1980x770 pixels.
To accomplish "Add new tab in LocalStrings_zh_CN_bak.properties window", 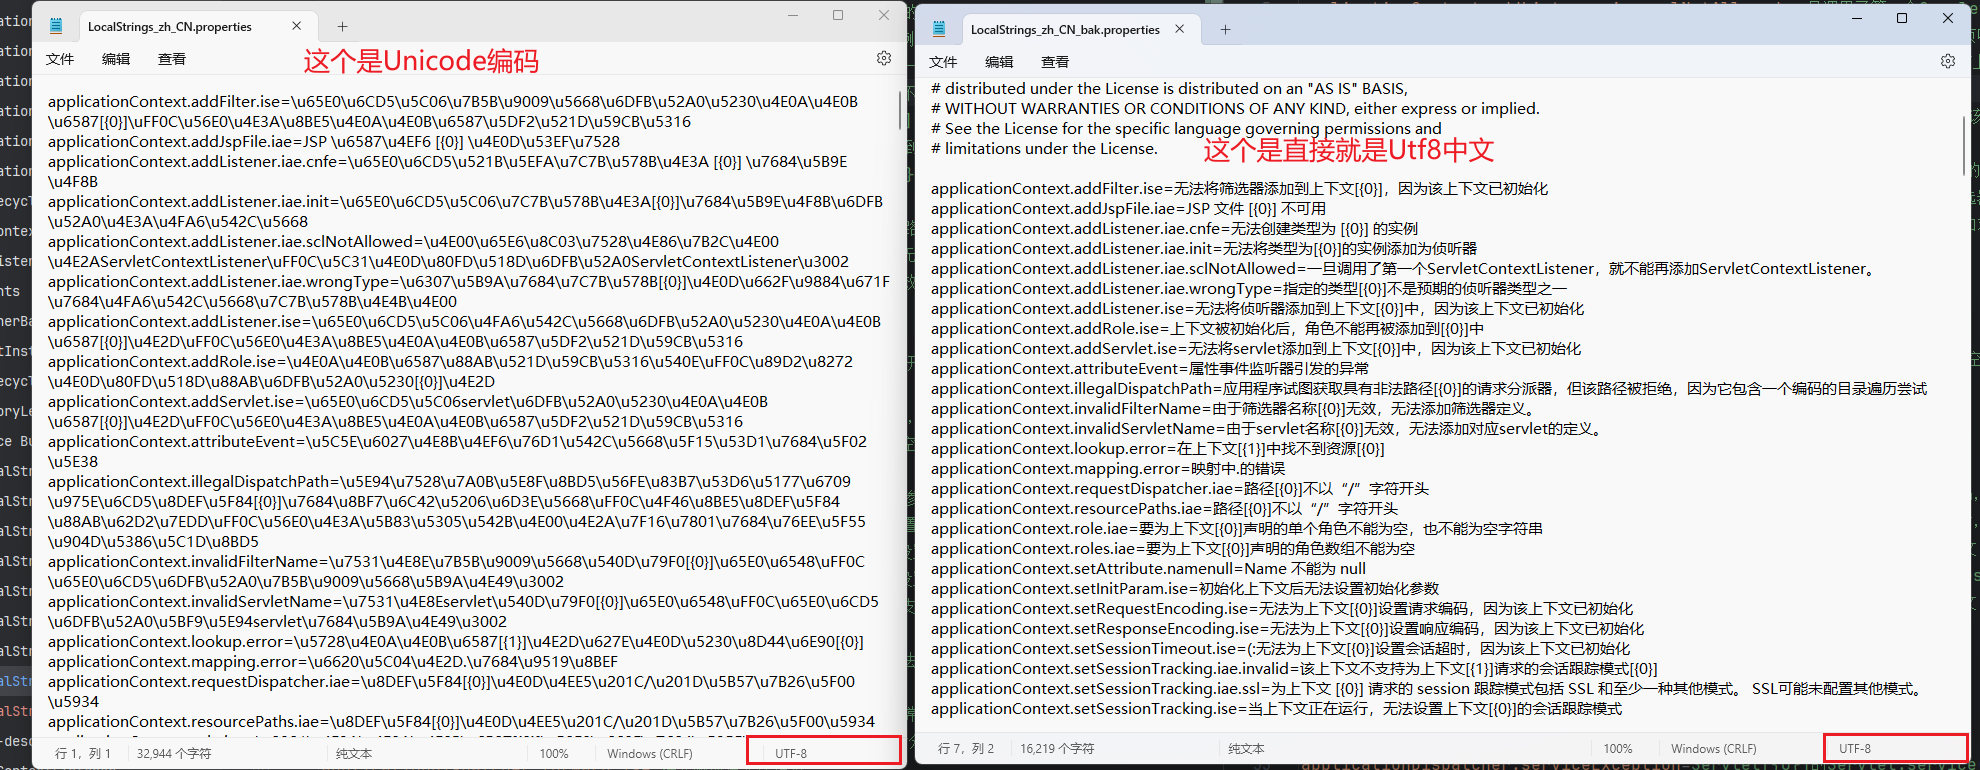I will [1225, 30].
